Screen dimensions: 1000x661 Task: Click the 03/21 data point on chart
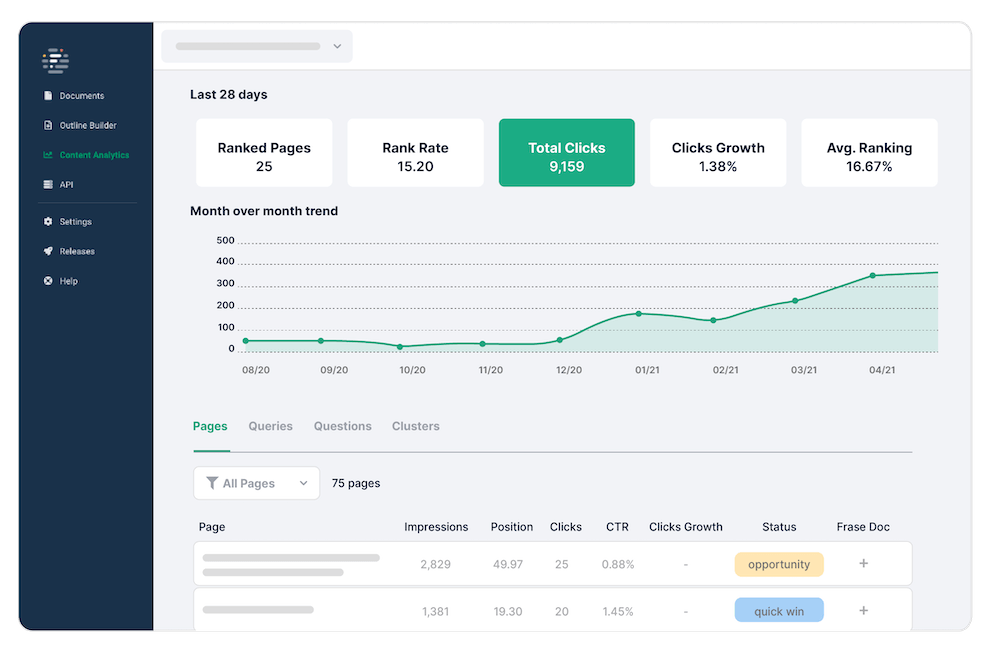(x=795, y=301)
